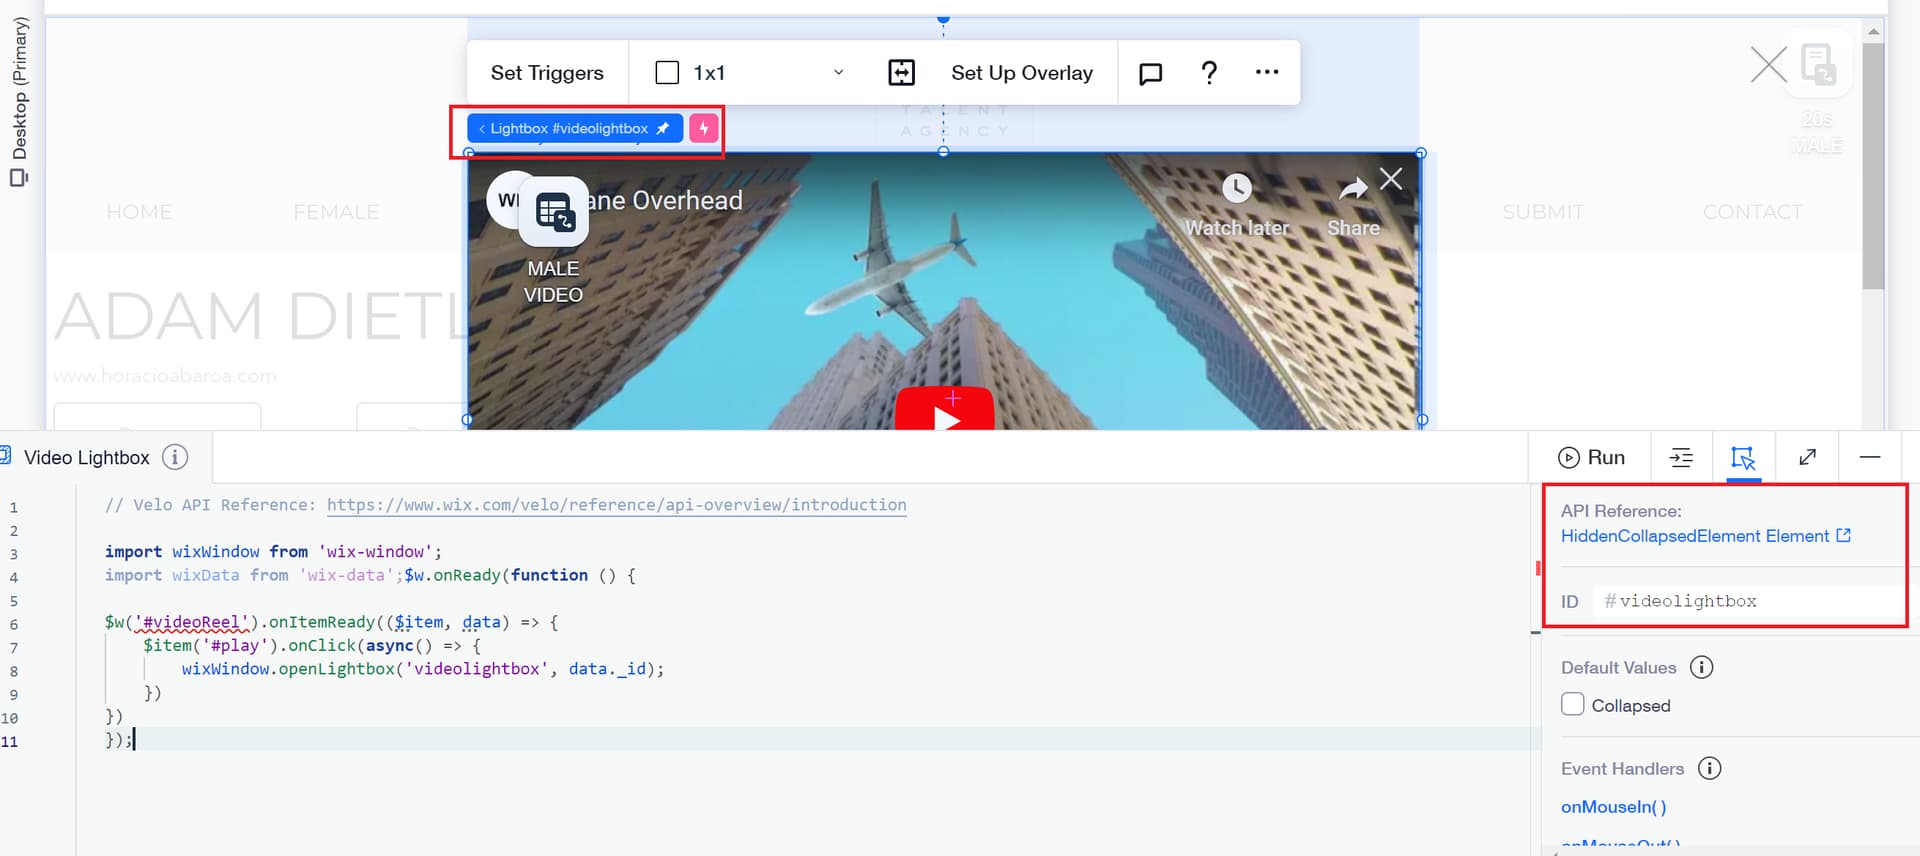Toggle the properties and events panel icon

pos(1743,457)
